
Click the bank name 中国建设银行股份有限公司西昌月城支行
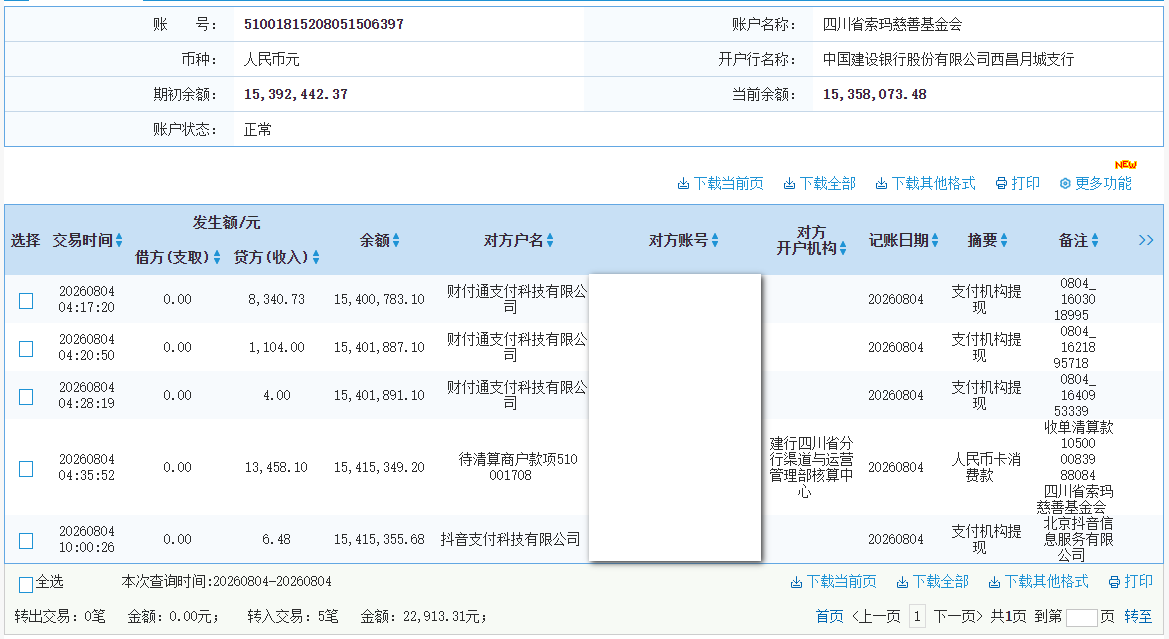[x=948, y=59]
